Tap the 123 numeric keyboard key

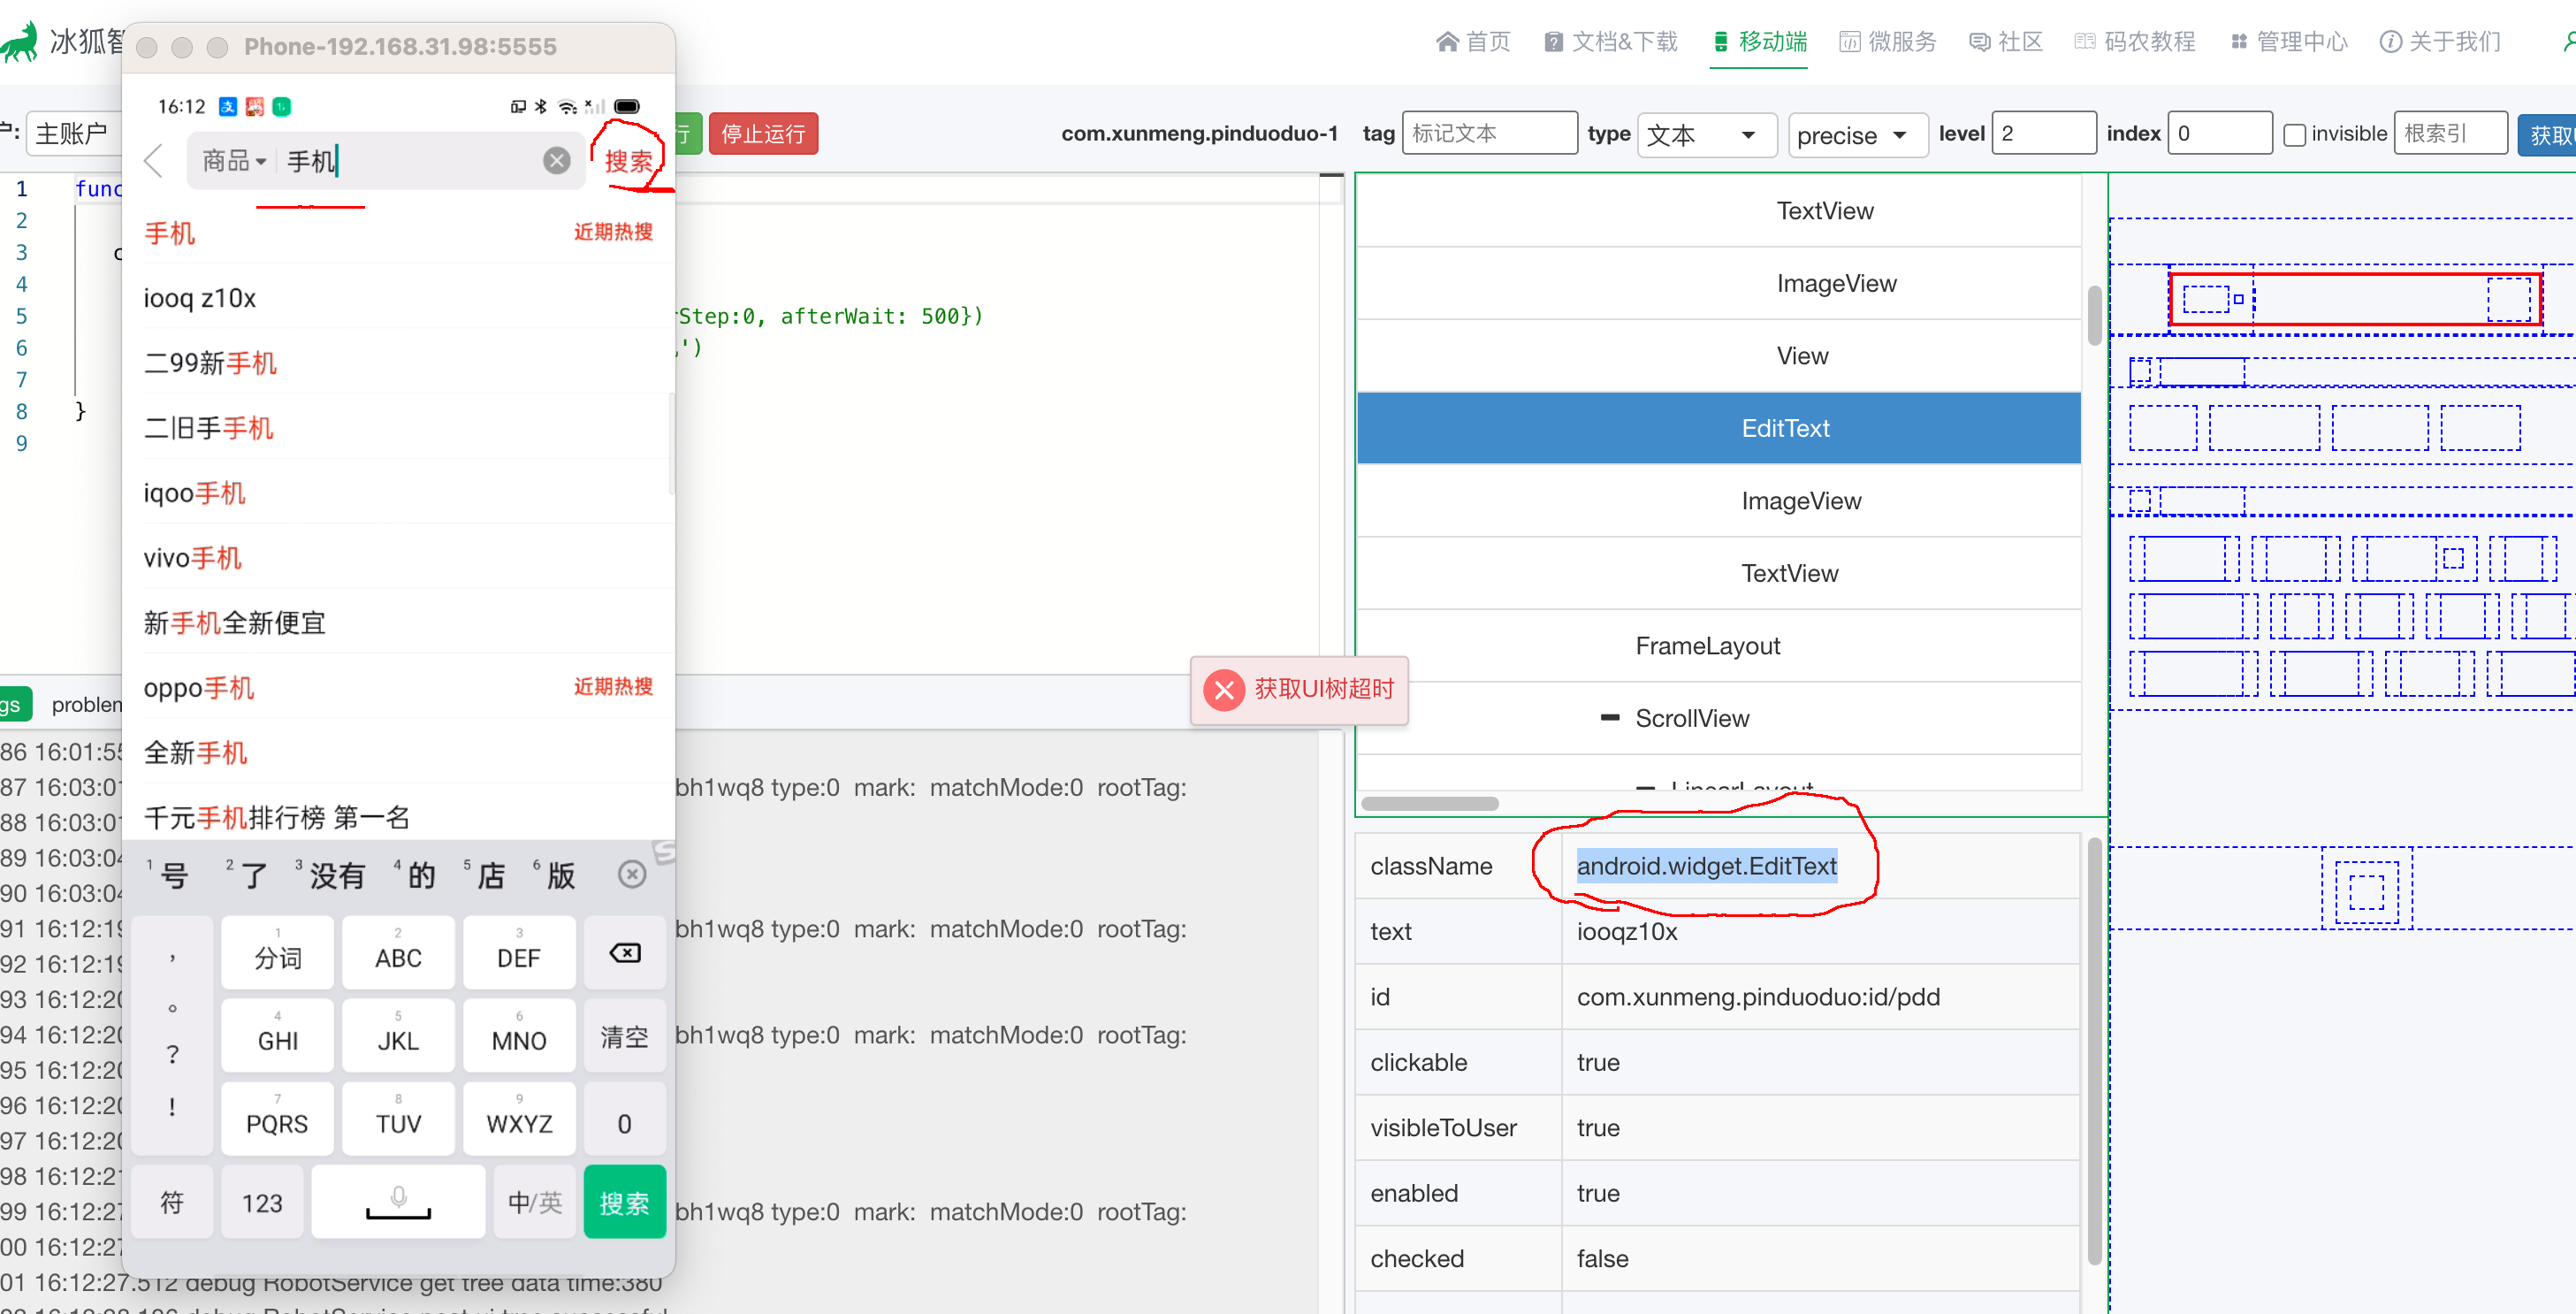point(262,1203)
